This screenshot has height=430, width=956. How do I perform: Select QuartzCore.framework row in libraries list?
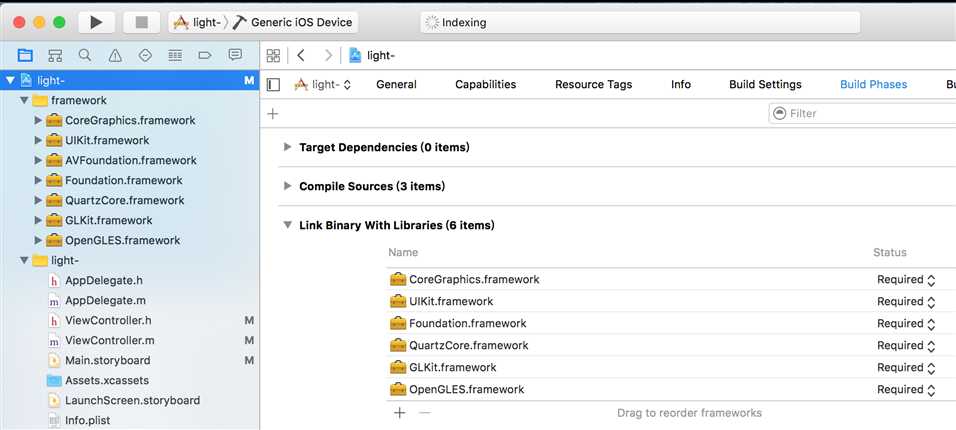tap(671, 345)
